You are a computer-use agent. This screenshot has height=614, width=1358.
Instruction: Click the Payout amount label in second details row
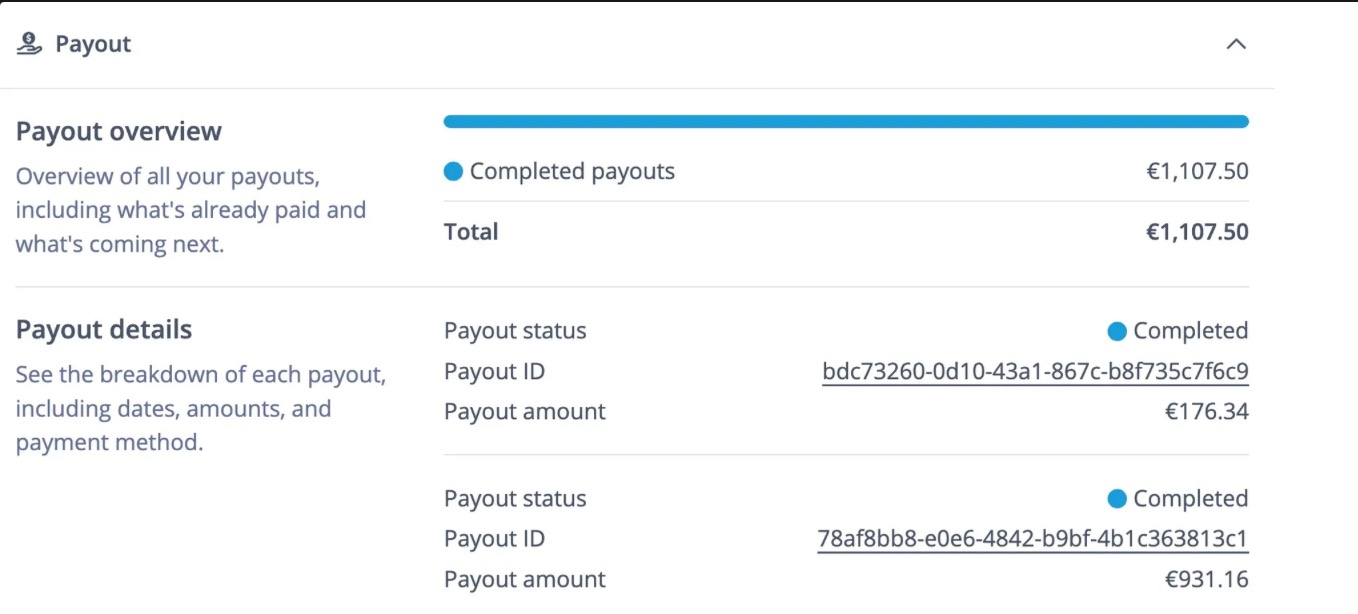(x=524, y=578)
